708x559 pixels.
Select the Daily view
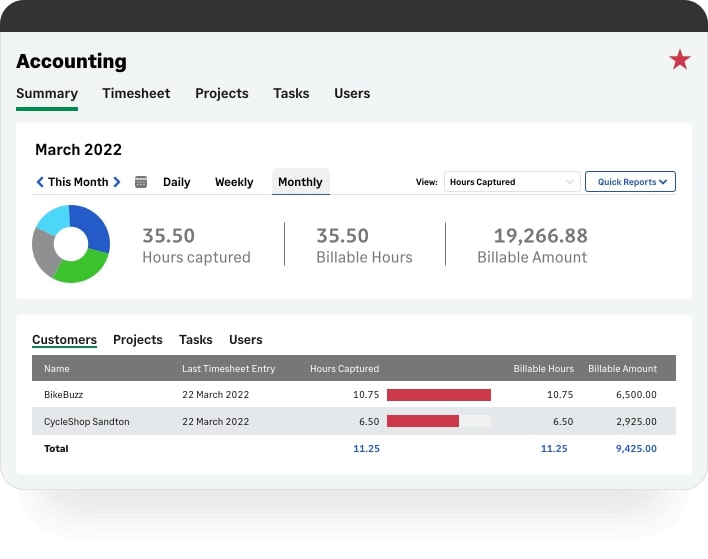(176, 182)
